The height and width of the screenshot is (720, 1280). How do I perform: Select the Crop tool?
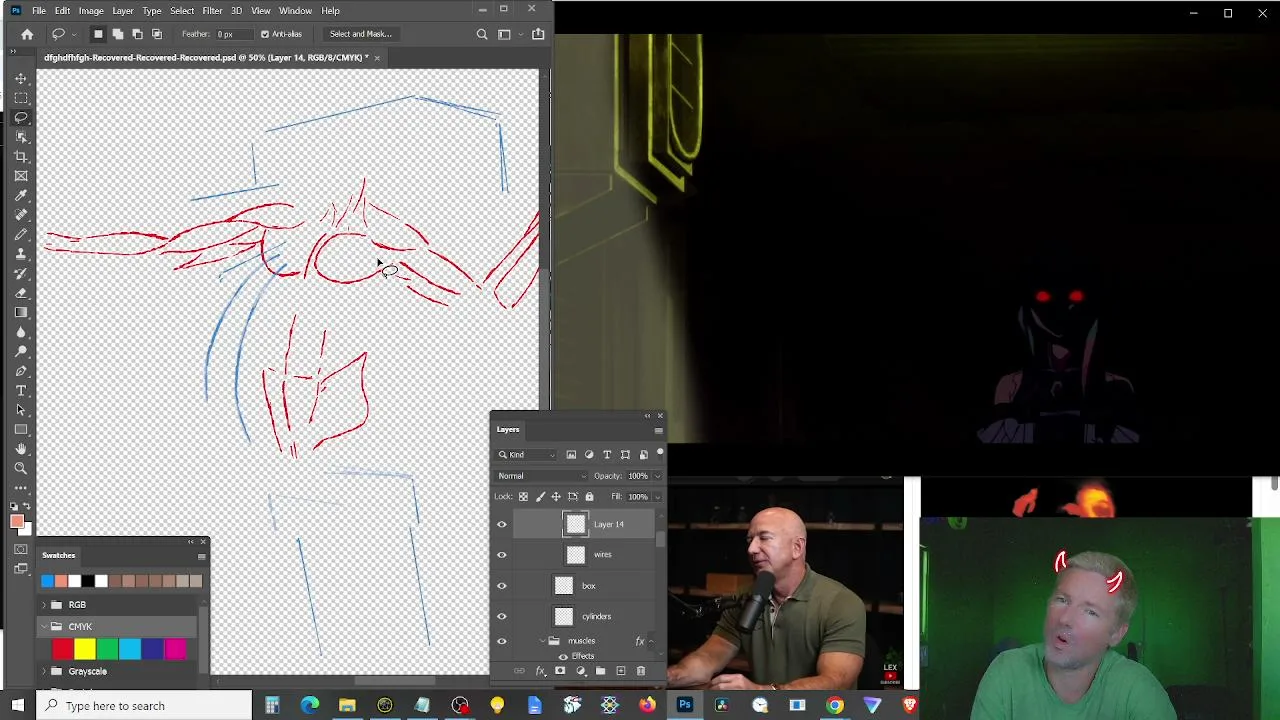(x=21, y=156)
